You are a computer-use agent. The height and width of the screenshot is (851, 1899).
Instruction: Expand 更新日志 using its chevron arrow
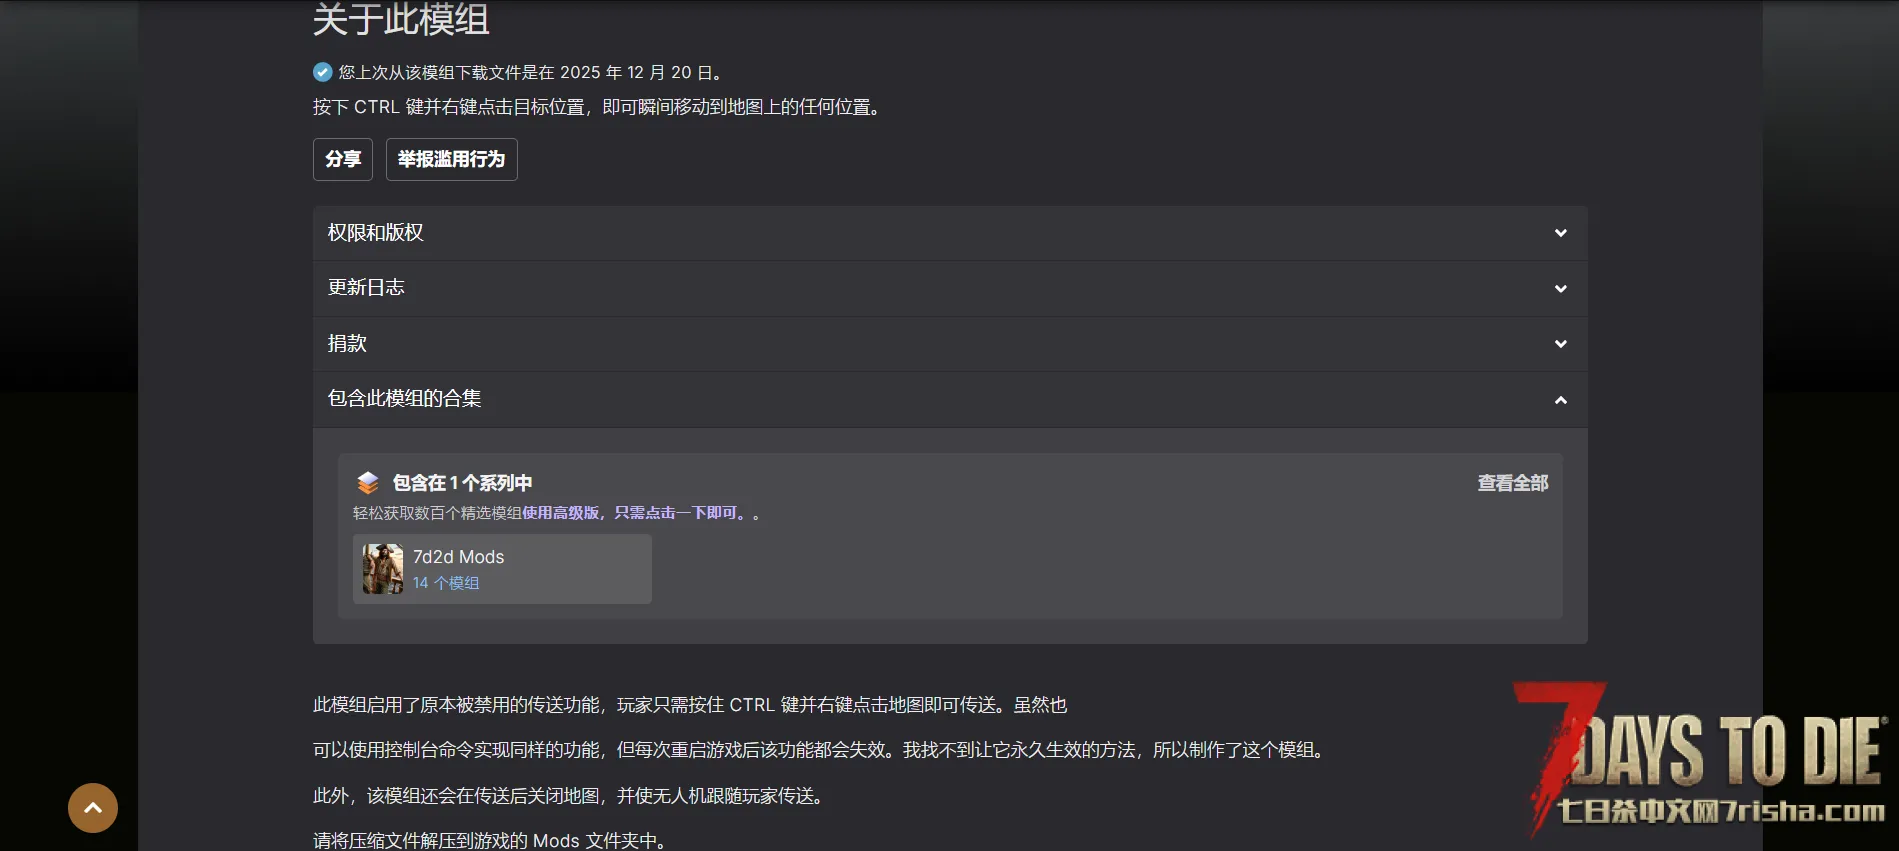pos(1560,289)
